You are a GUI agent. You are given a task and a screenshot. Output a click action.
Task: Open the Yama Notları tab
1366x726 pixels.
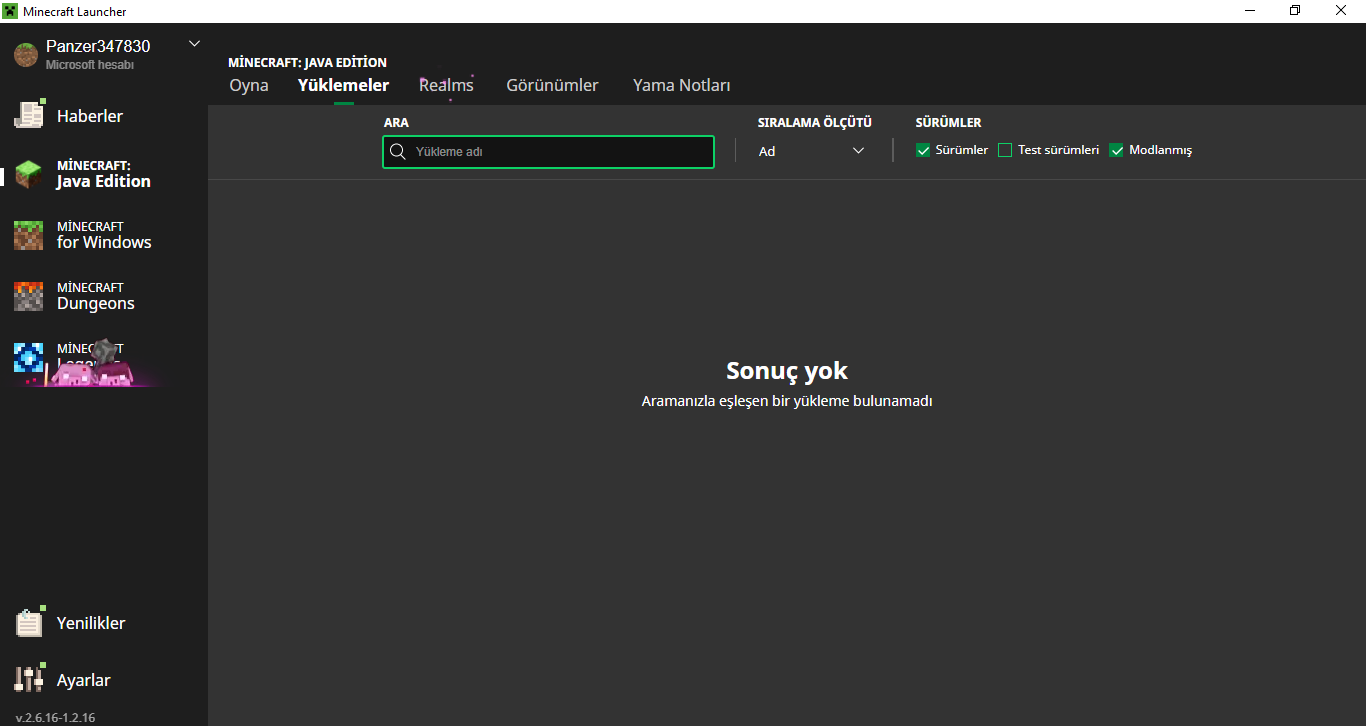[681, 85]
